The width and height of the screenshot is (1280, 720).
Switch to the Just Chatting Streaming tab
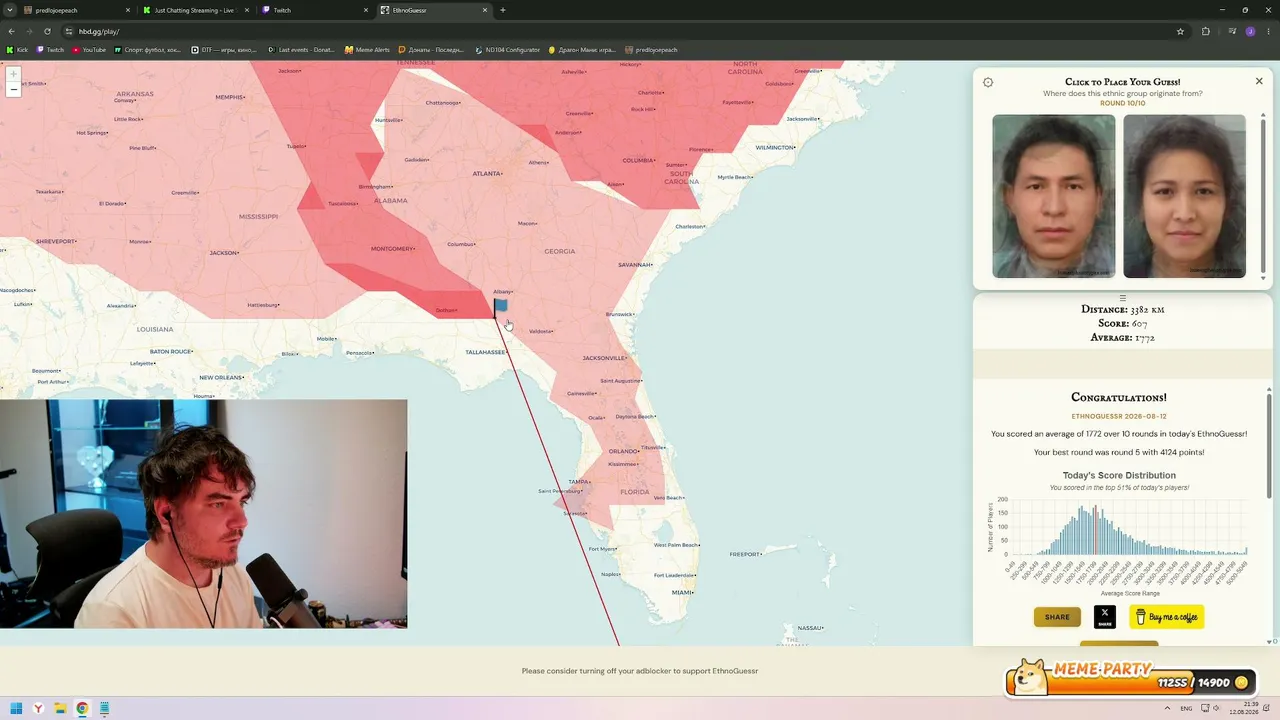195,10
